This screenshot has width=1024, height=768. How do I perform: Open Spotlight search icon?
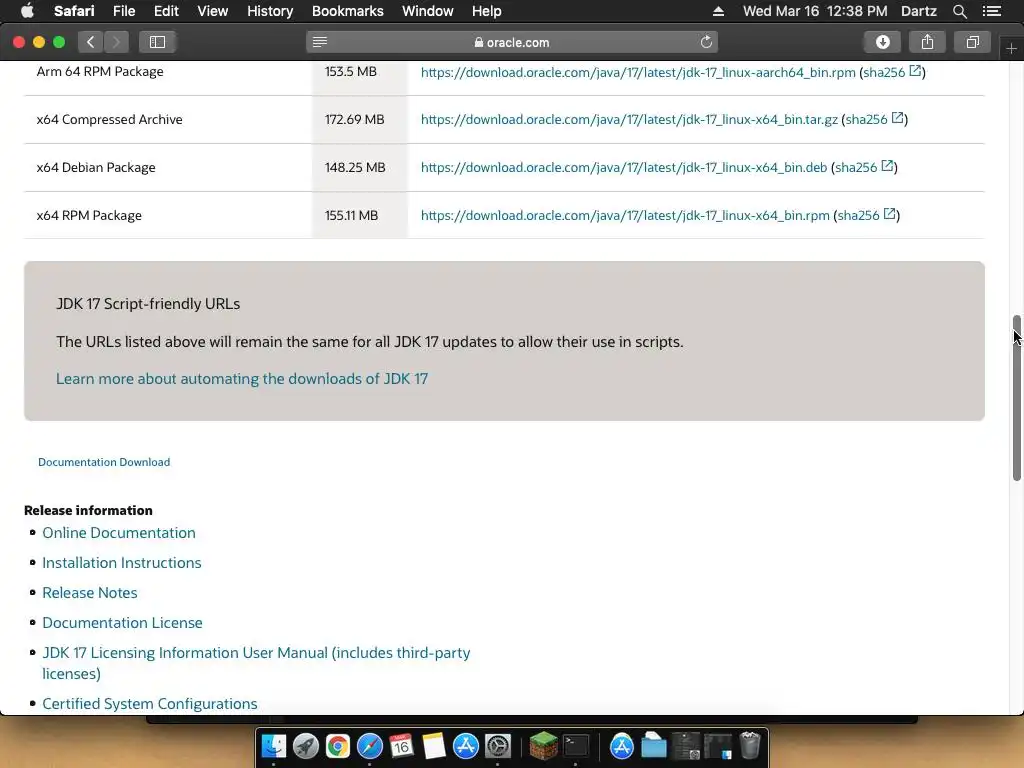tap(959, 11)
